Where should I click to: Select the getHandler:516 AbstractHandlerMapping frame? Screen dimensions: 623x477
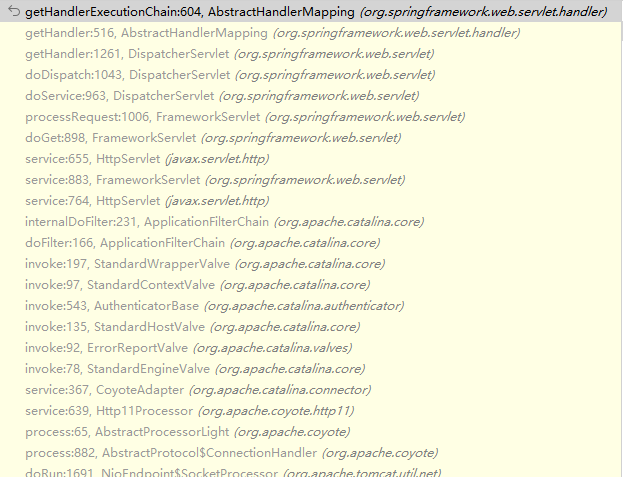point(272,33)
